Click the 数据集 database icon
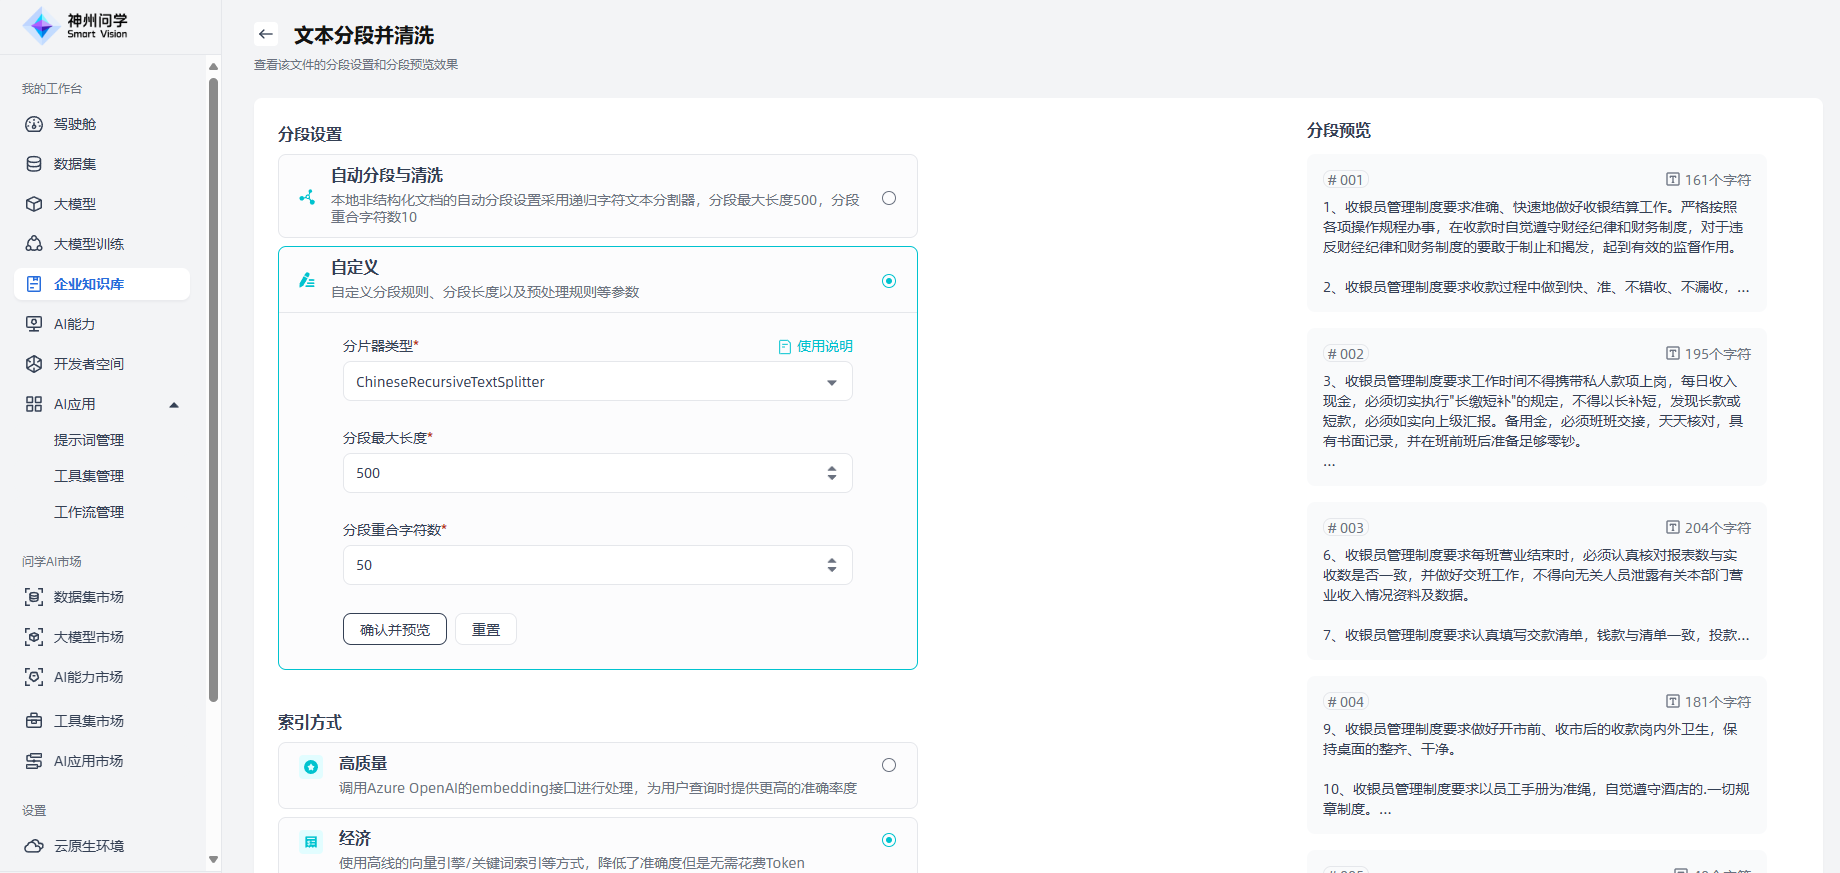The image size is (1840, 873). tap(34, 164)
